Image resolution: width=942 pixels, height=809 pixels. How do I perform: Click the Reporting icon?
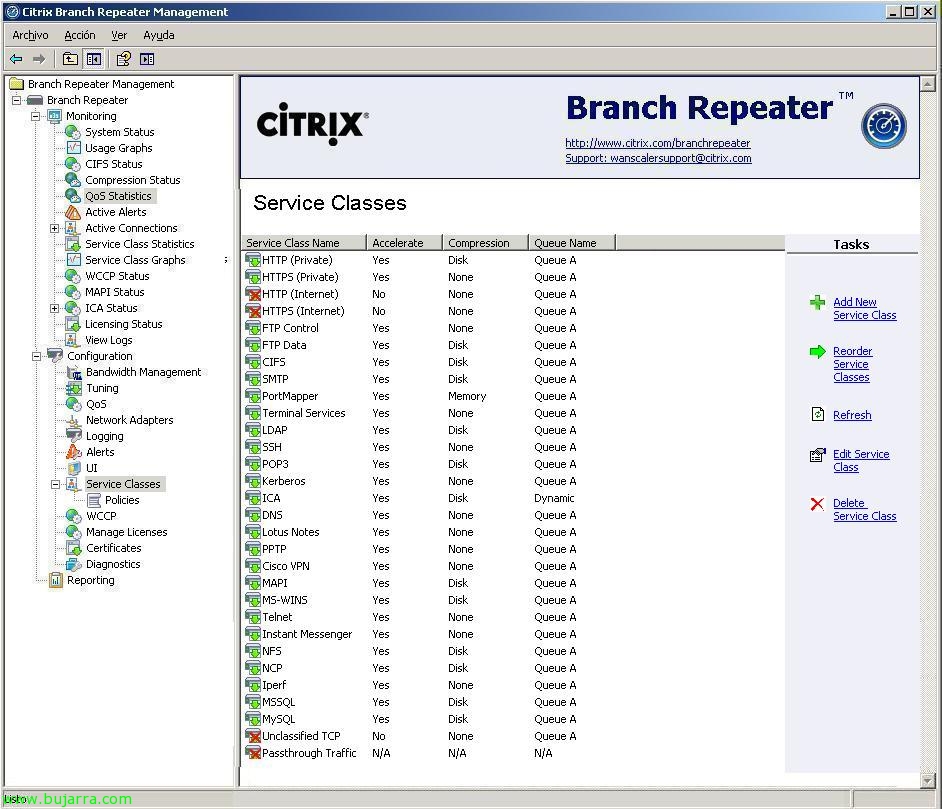click(x=56, y=580)
